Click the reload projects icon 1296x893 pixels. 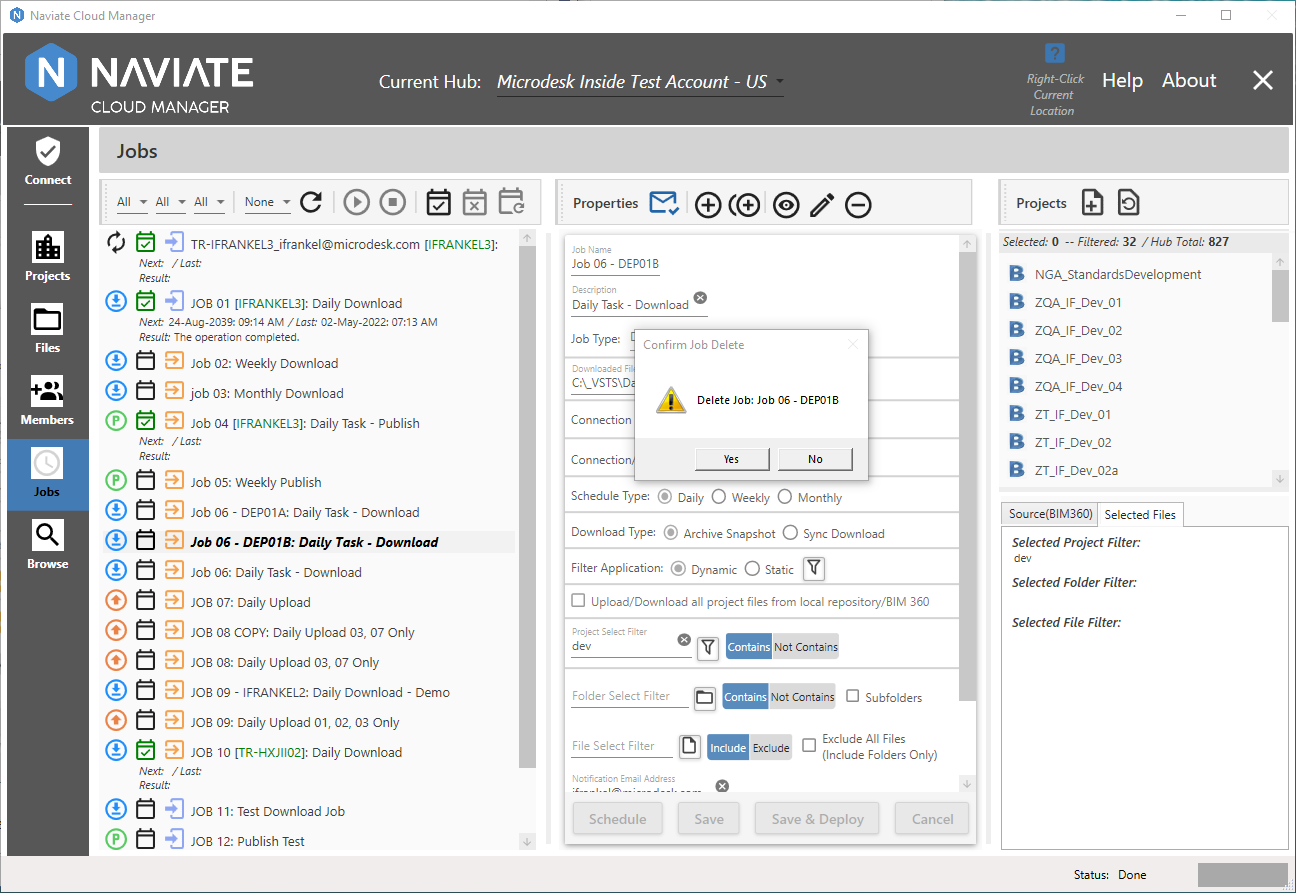coord(1128,203)
